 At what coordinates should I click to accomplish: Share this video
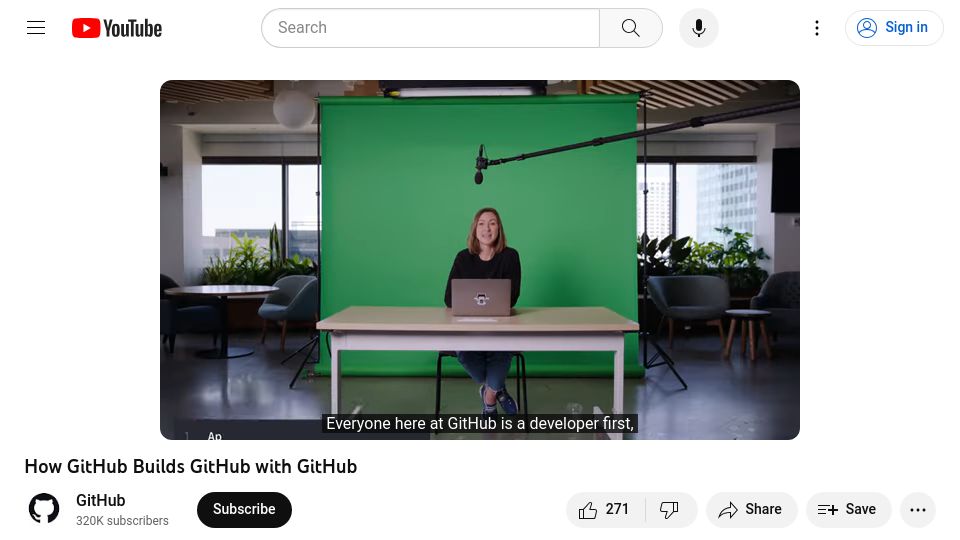click(x=751, y=509)
